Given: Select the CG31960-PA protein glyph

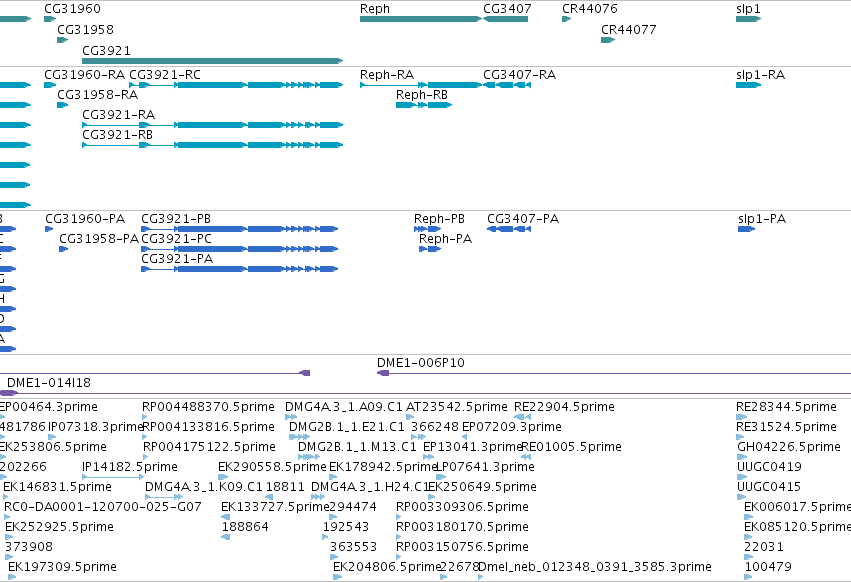Looking at the screenshot, I should [x=49, y=229].
